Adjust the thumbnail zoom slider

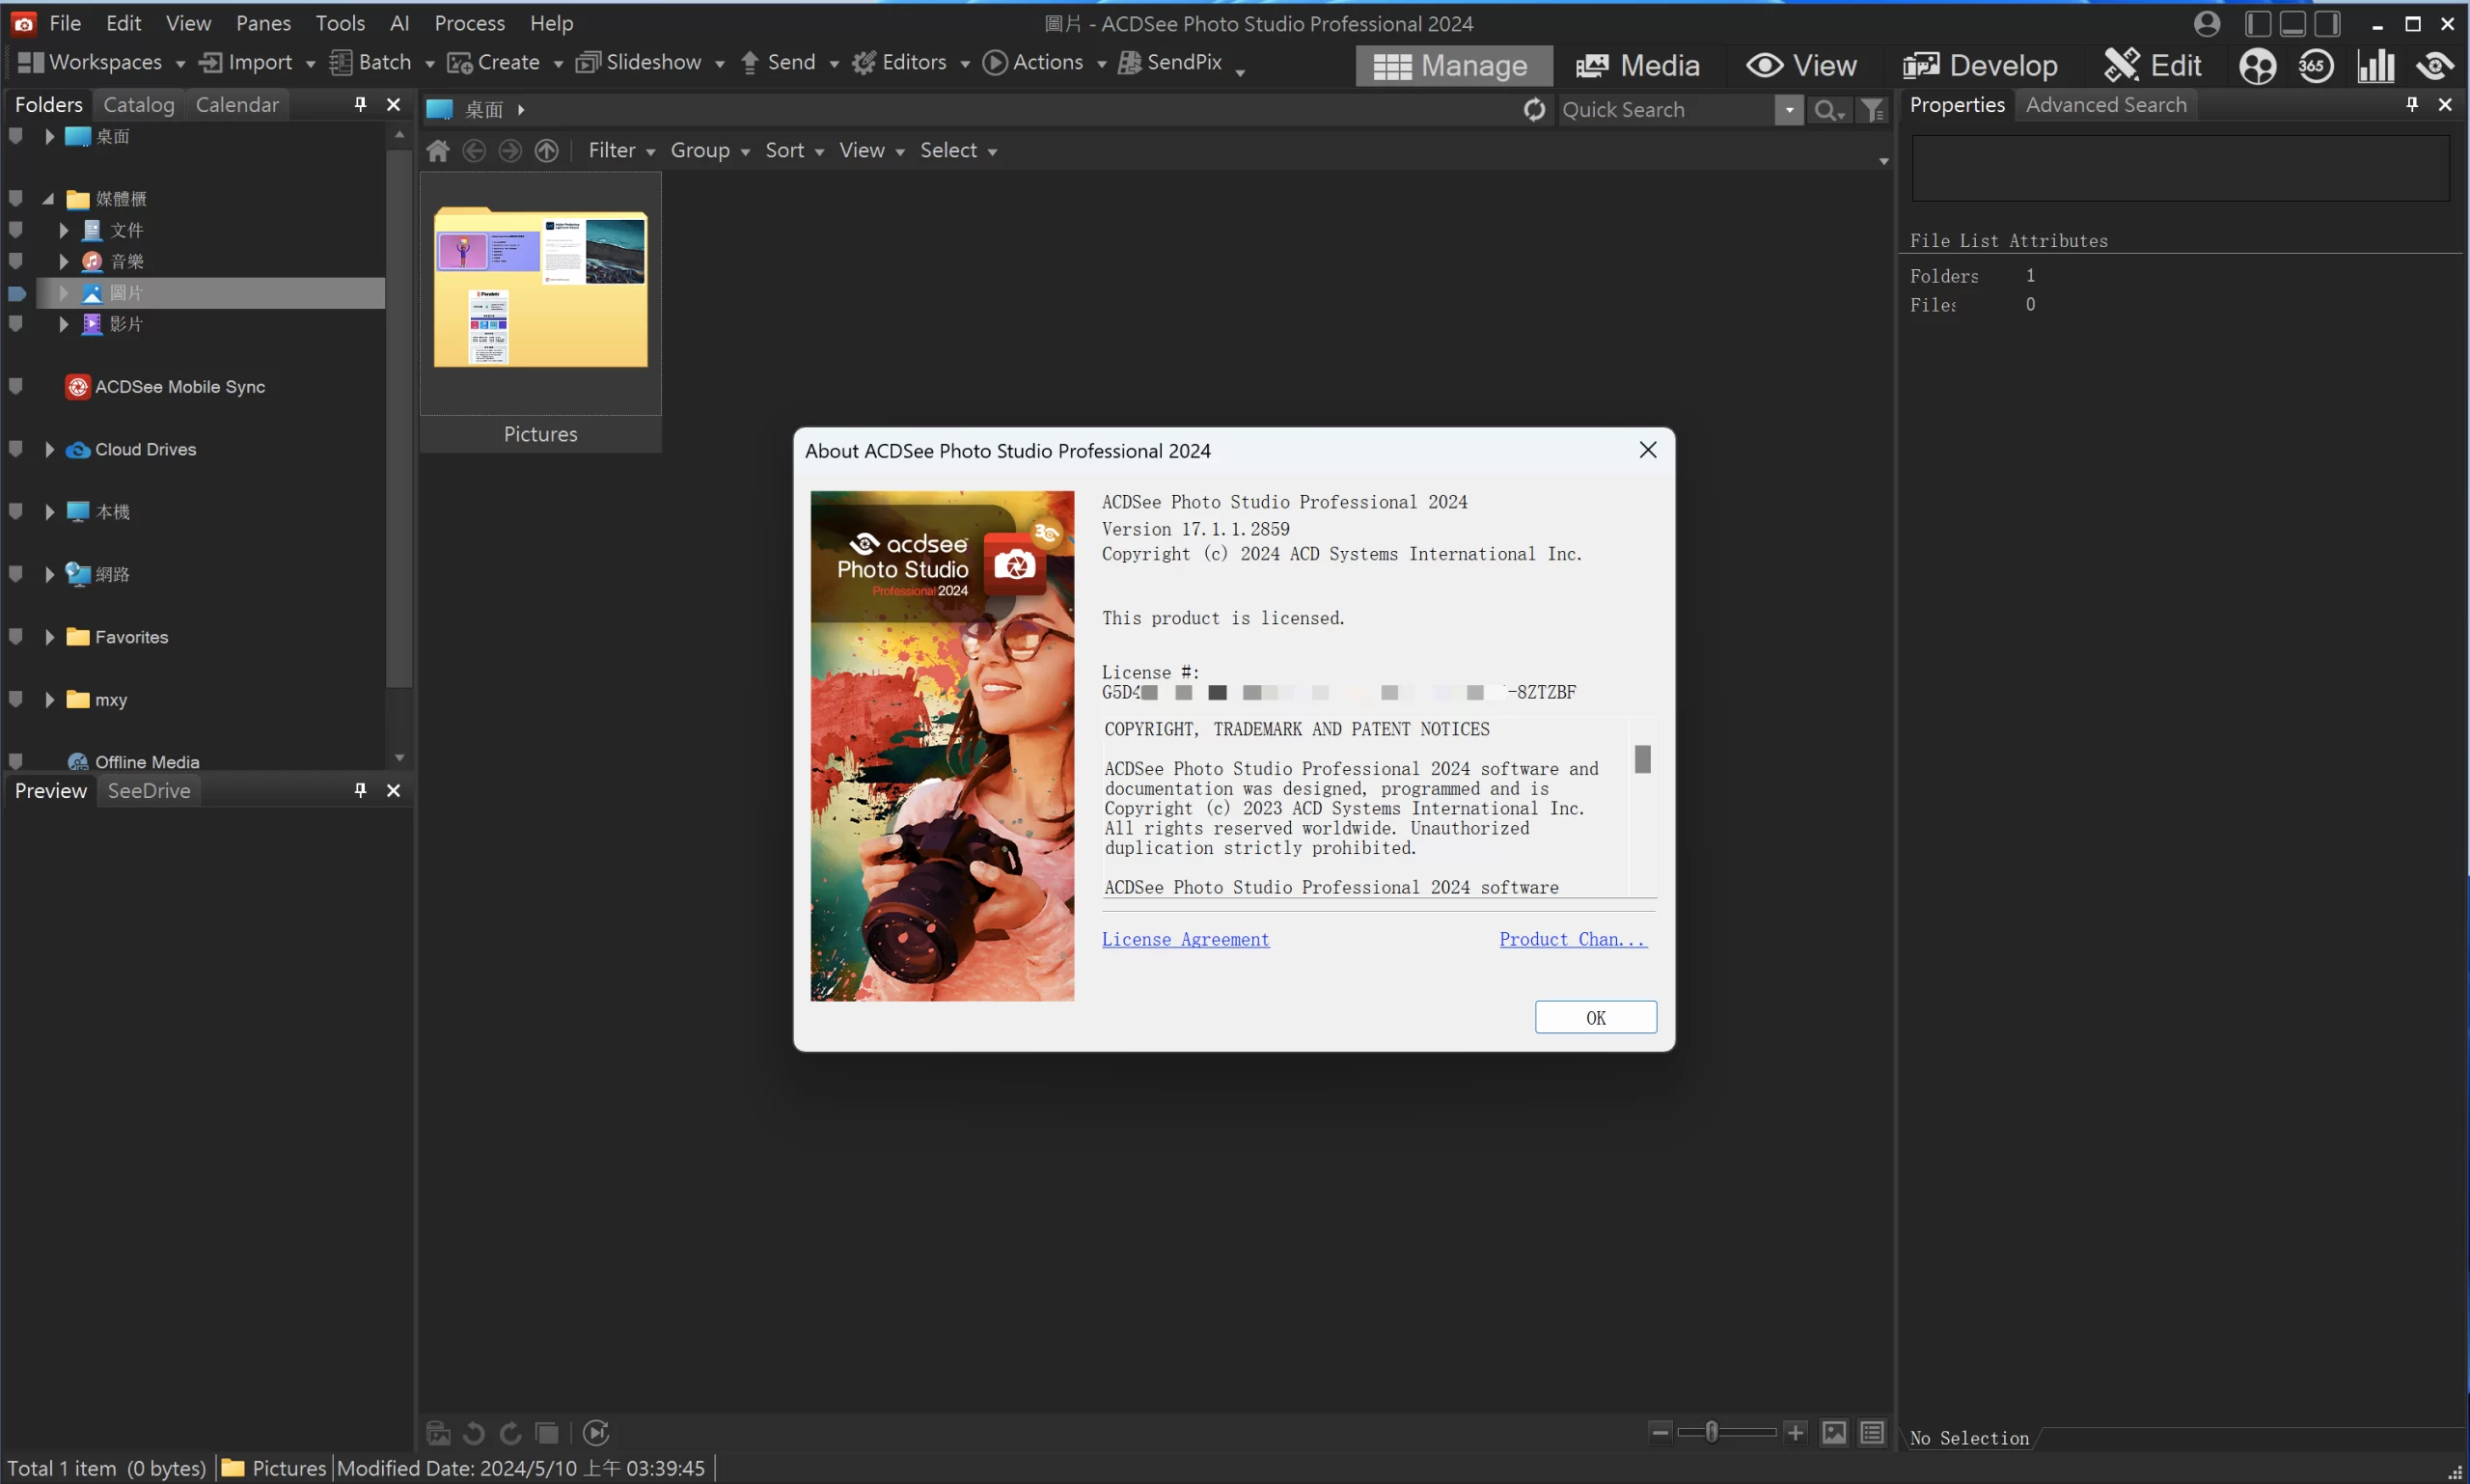[1711, 1432]
